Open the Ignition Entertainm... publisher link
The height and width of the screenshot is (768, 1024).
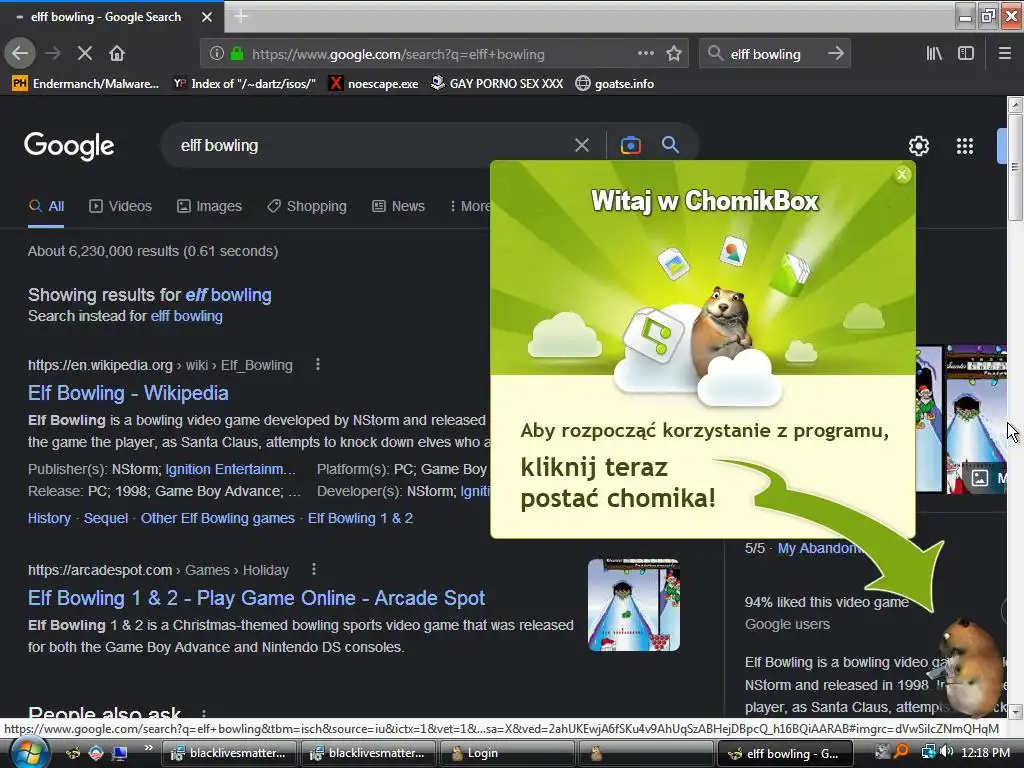230,469
